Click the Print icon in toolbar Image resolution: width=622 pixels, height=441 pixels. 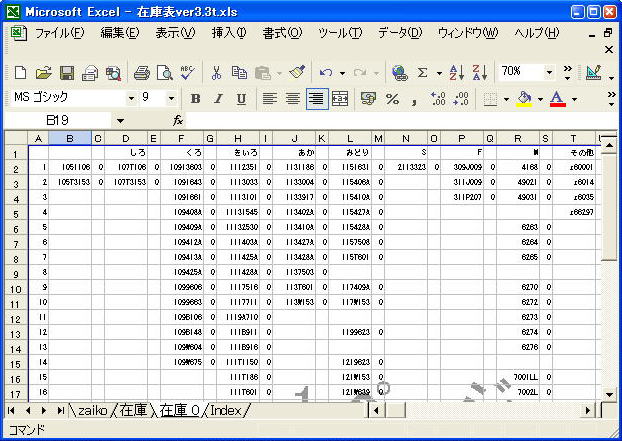[141, 73]
